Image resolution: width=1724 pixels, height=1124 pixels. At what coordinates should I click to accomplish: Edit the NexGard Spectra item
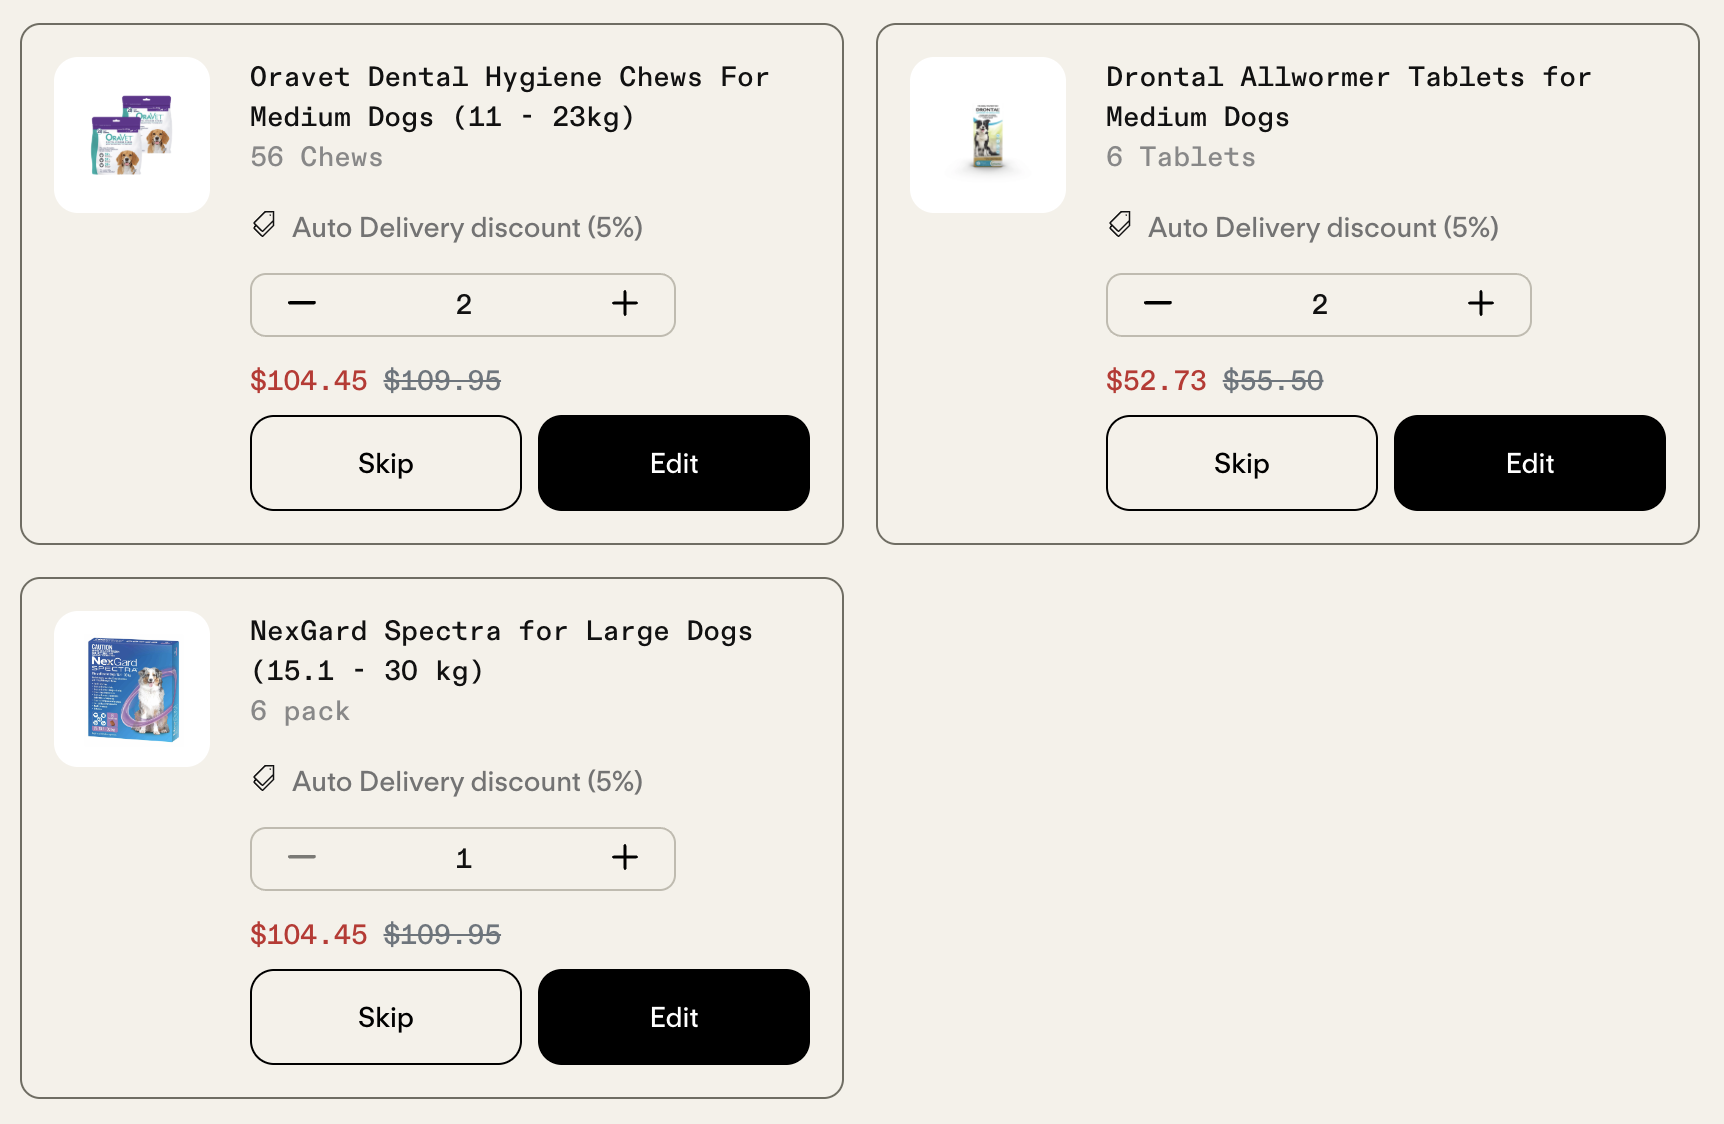pyautogui.click(x=674, y=1017)
